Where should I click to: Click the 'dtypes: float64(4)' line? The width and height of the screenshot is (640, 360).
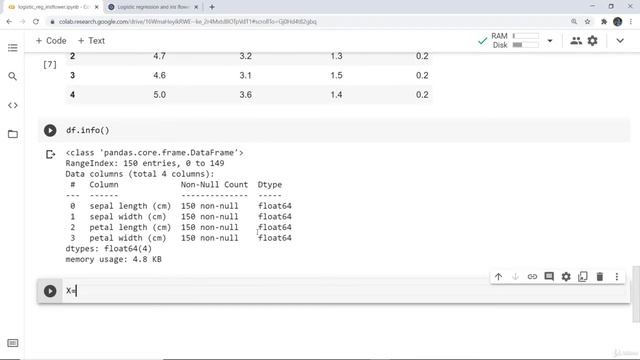tap(109, 249)
